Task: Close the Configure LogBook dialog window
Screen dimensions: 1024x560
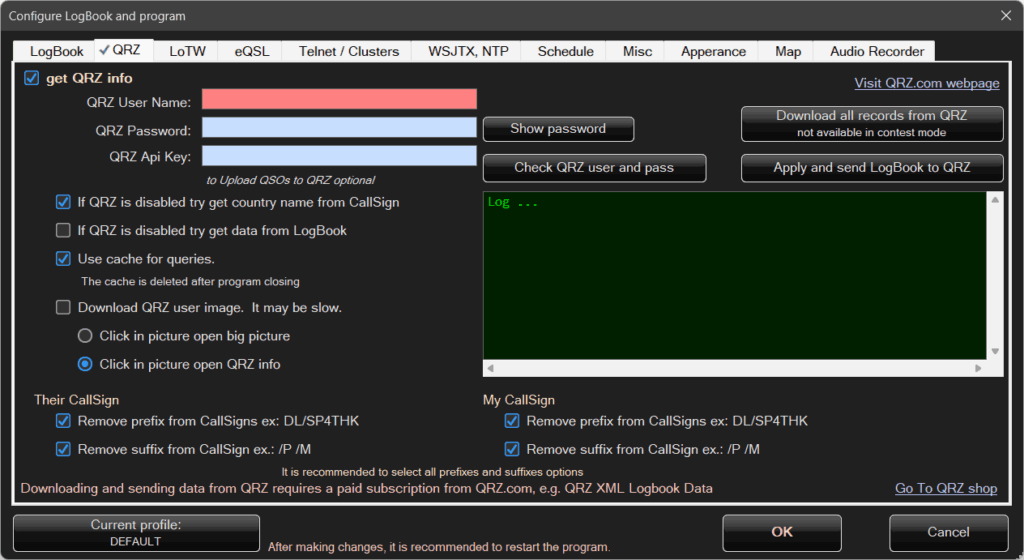Action: (x=1005, y=15)
